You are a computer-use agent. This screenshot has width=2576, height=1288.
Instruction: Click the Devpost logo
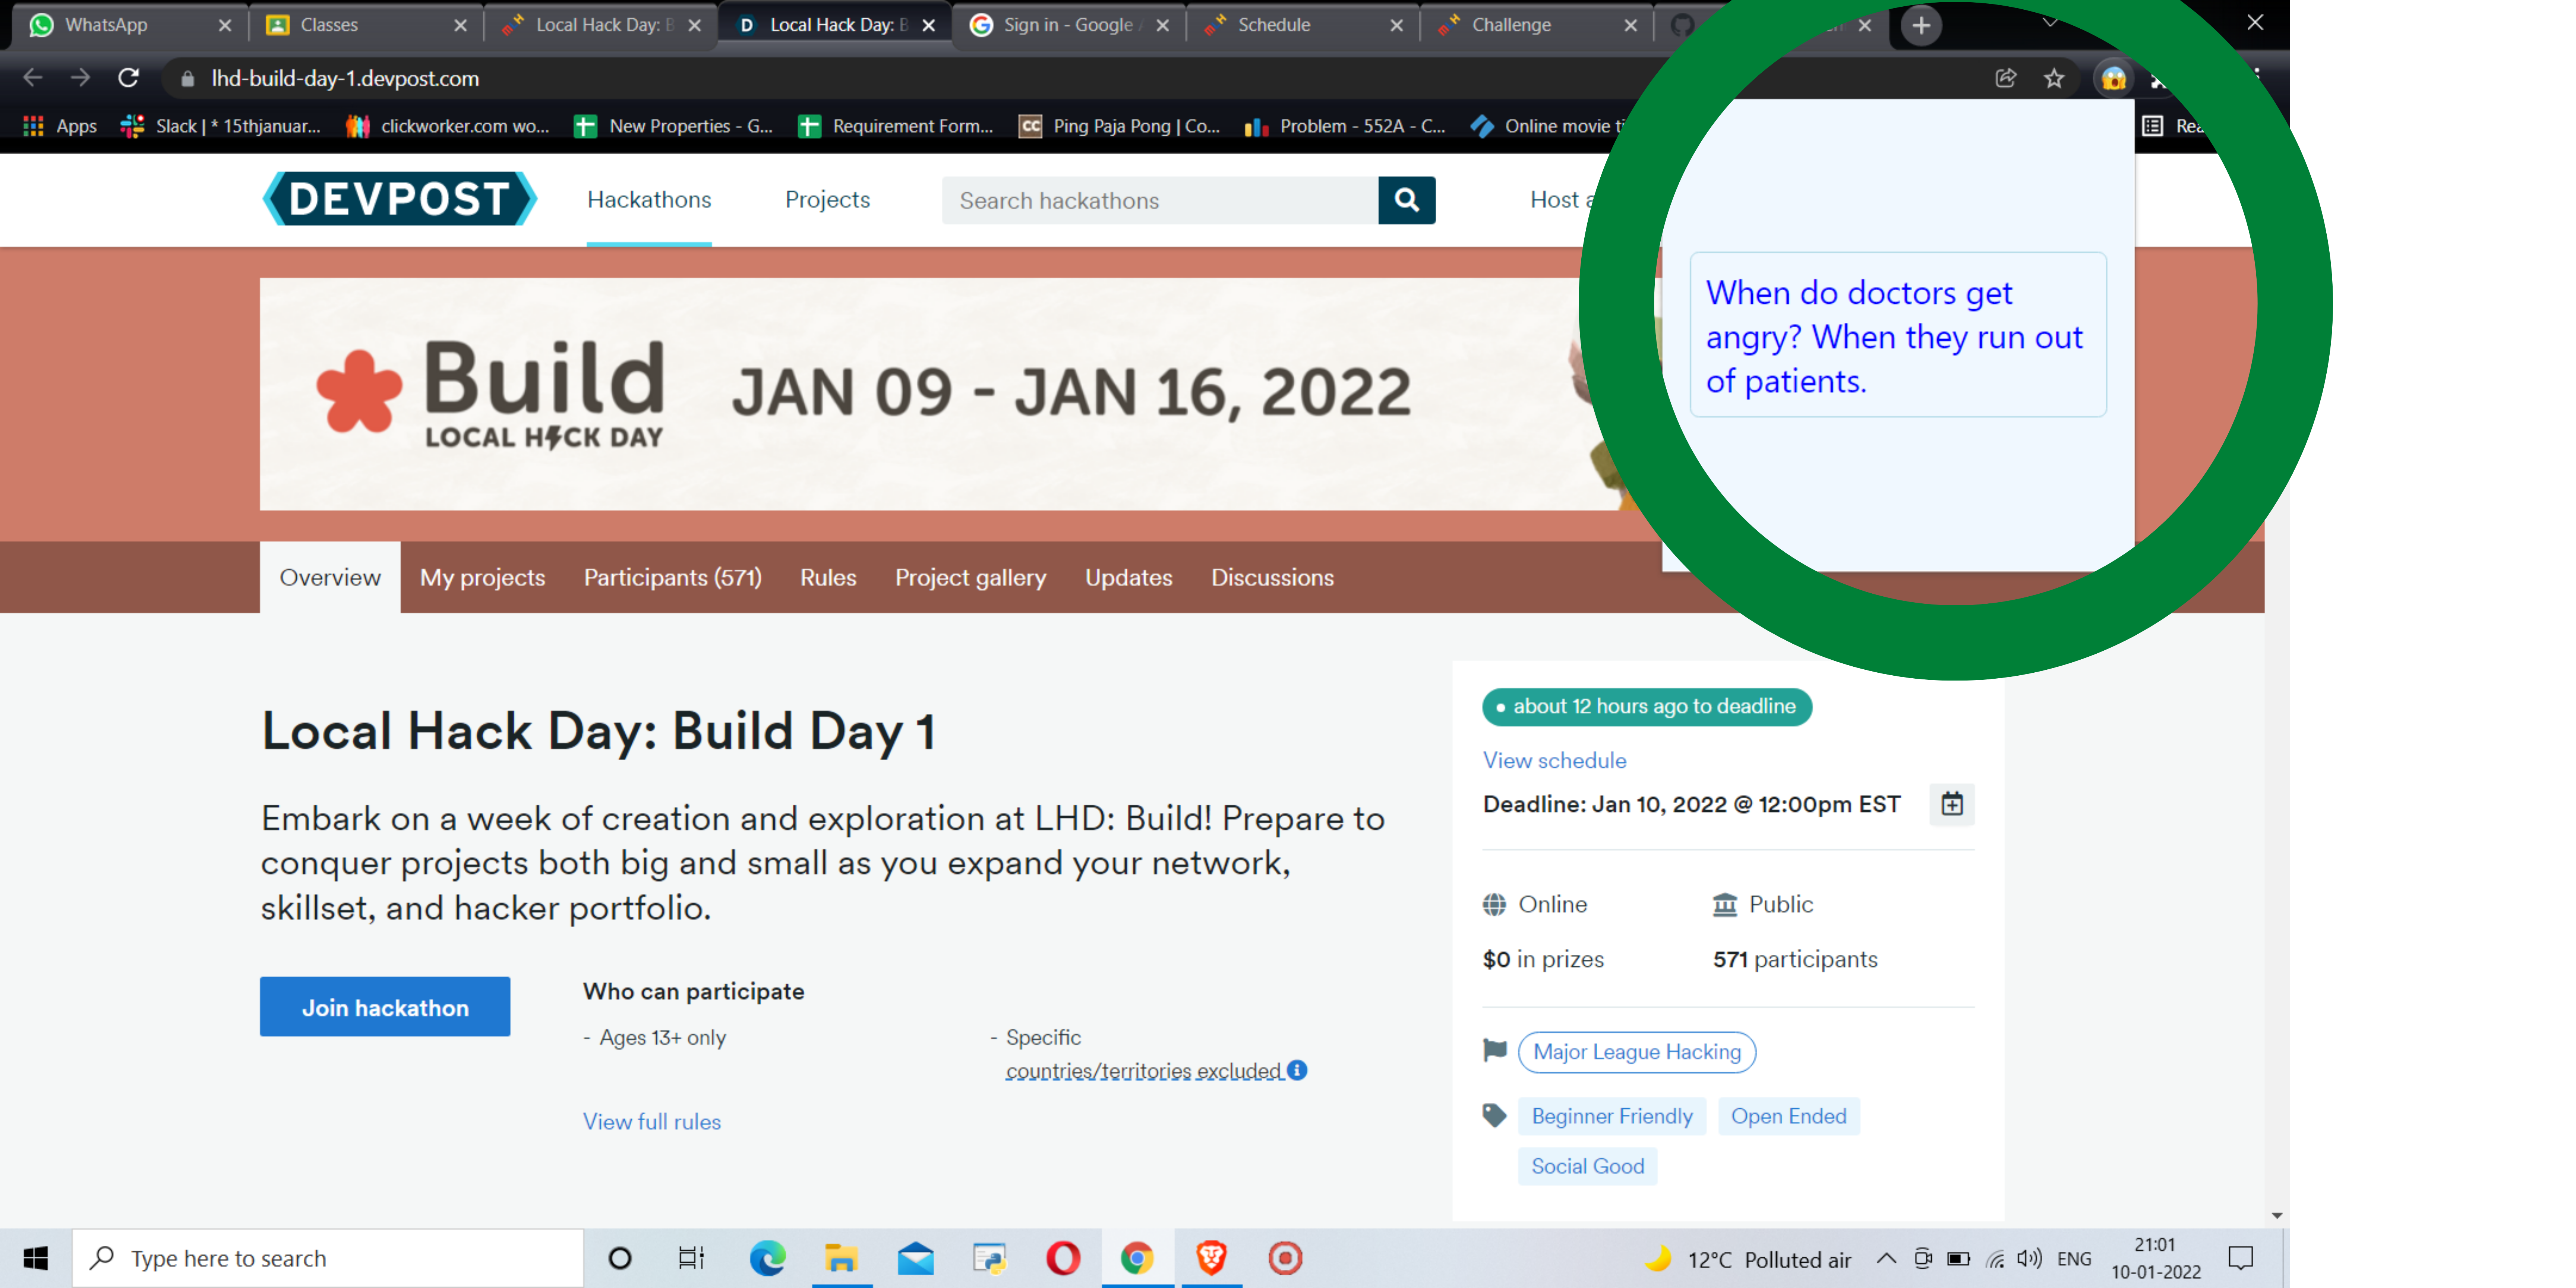(399, 199)
